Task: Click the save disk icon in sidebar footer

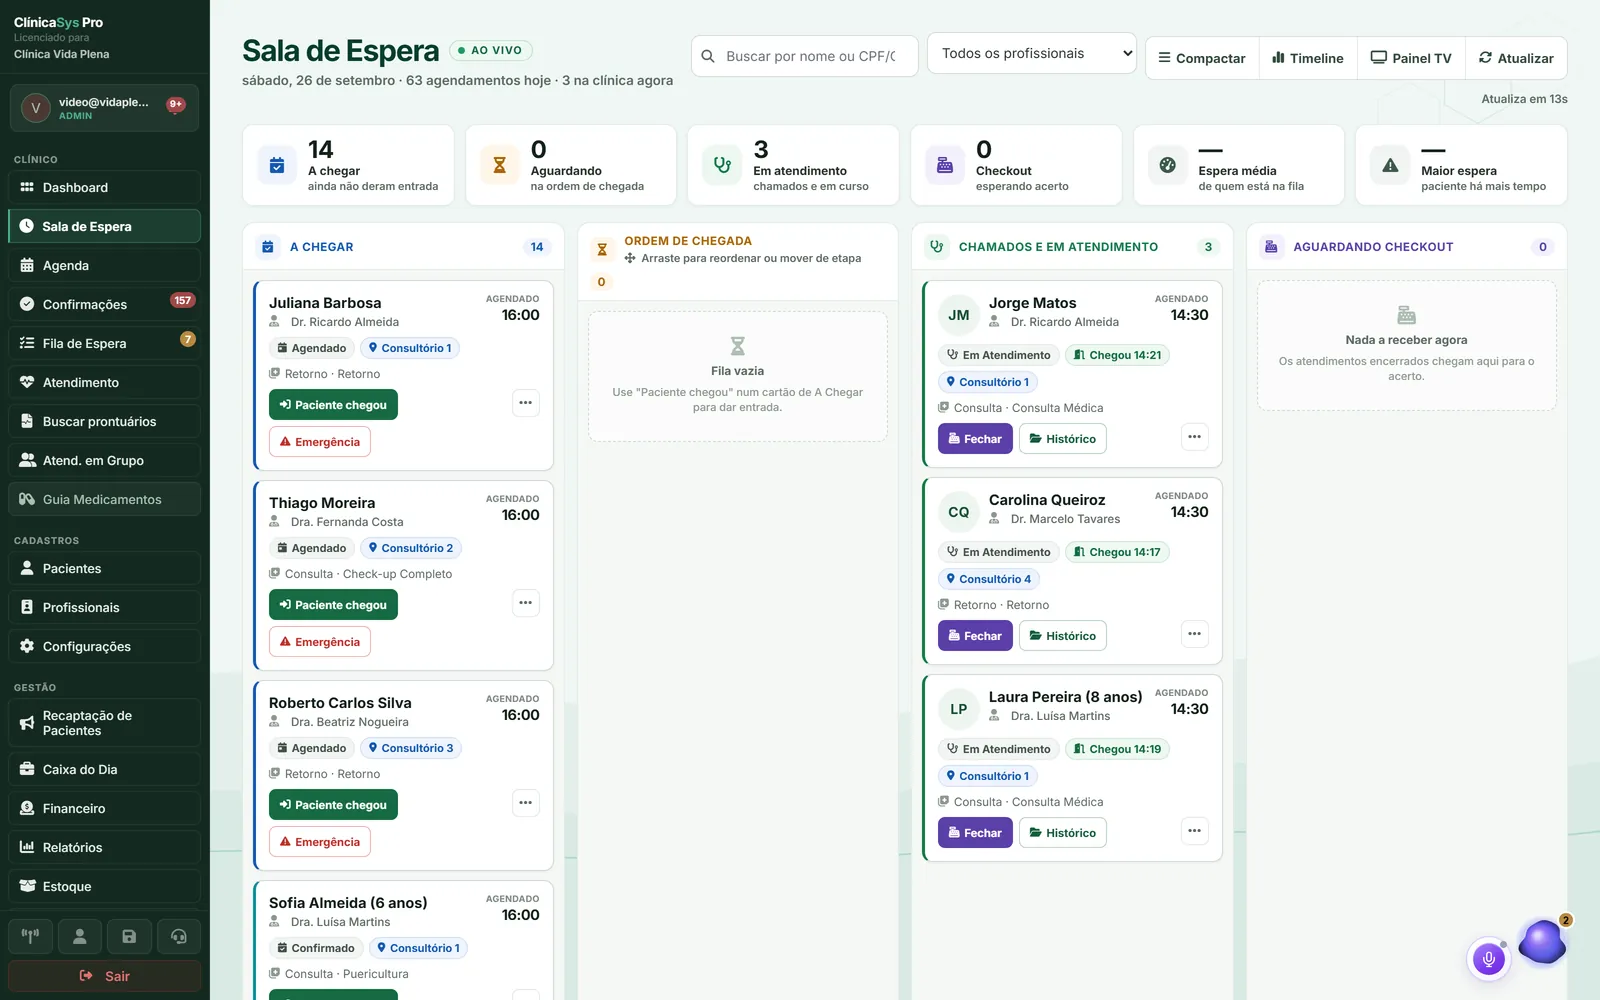Action: (x=129, y=936)
